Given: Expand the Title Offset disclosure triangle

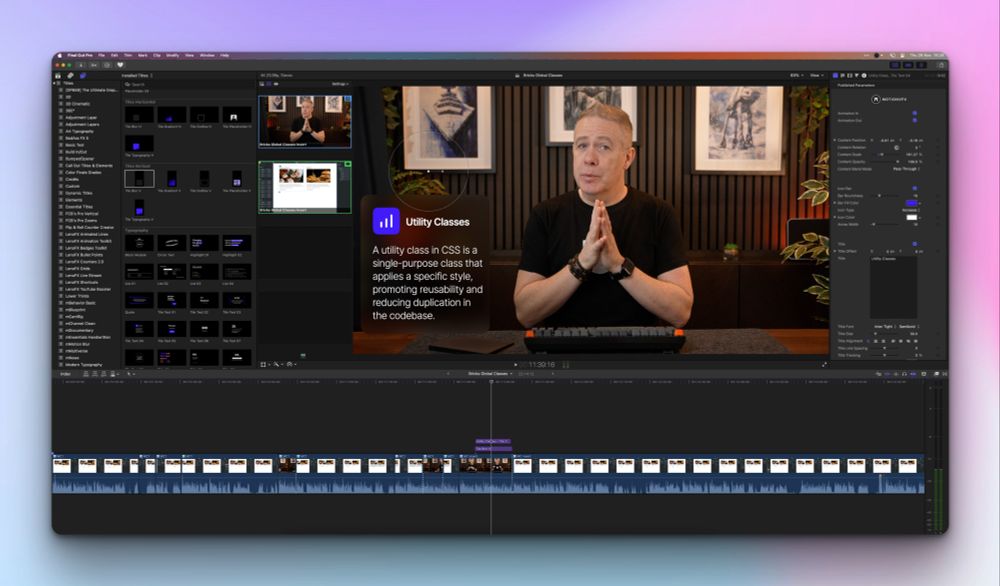Looking at the screenshot, I should [834, 251].
